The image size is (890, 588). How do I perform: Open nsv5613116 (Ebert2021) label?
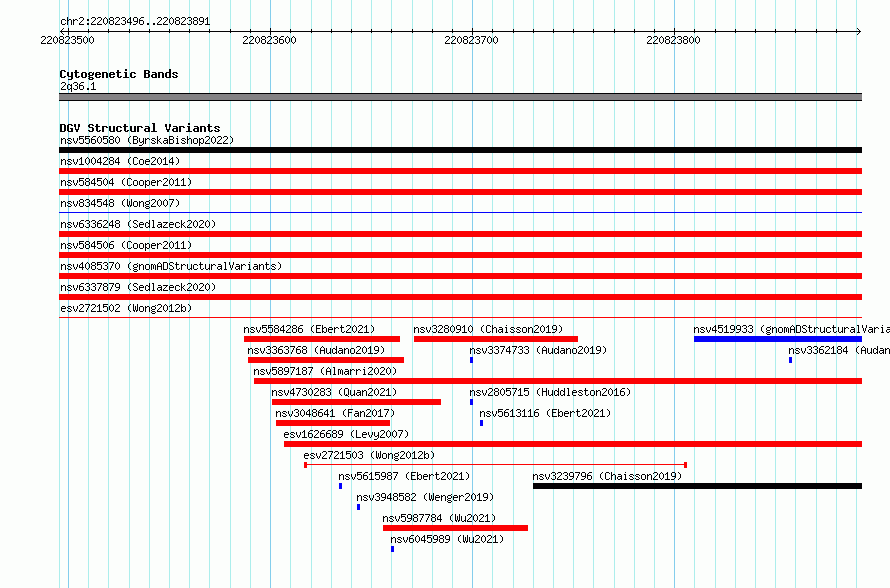[x=545, y=413]
